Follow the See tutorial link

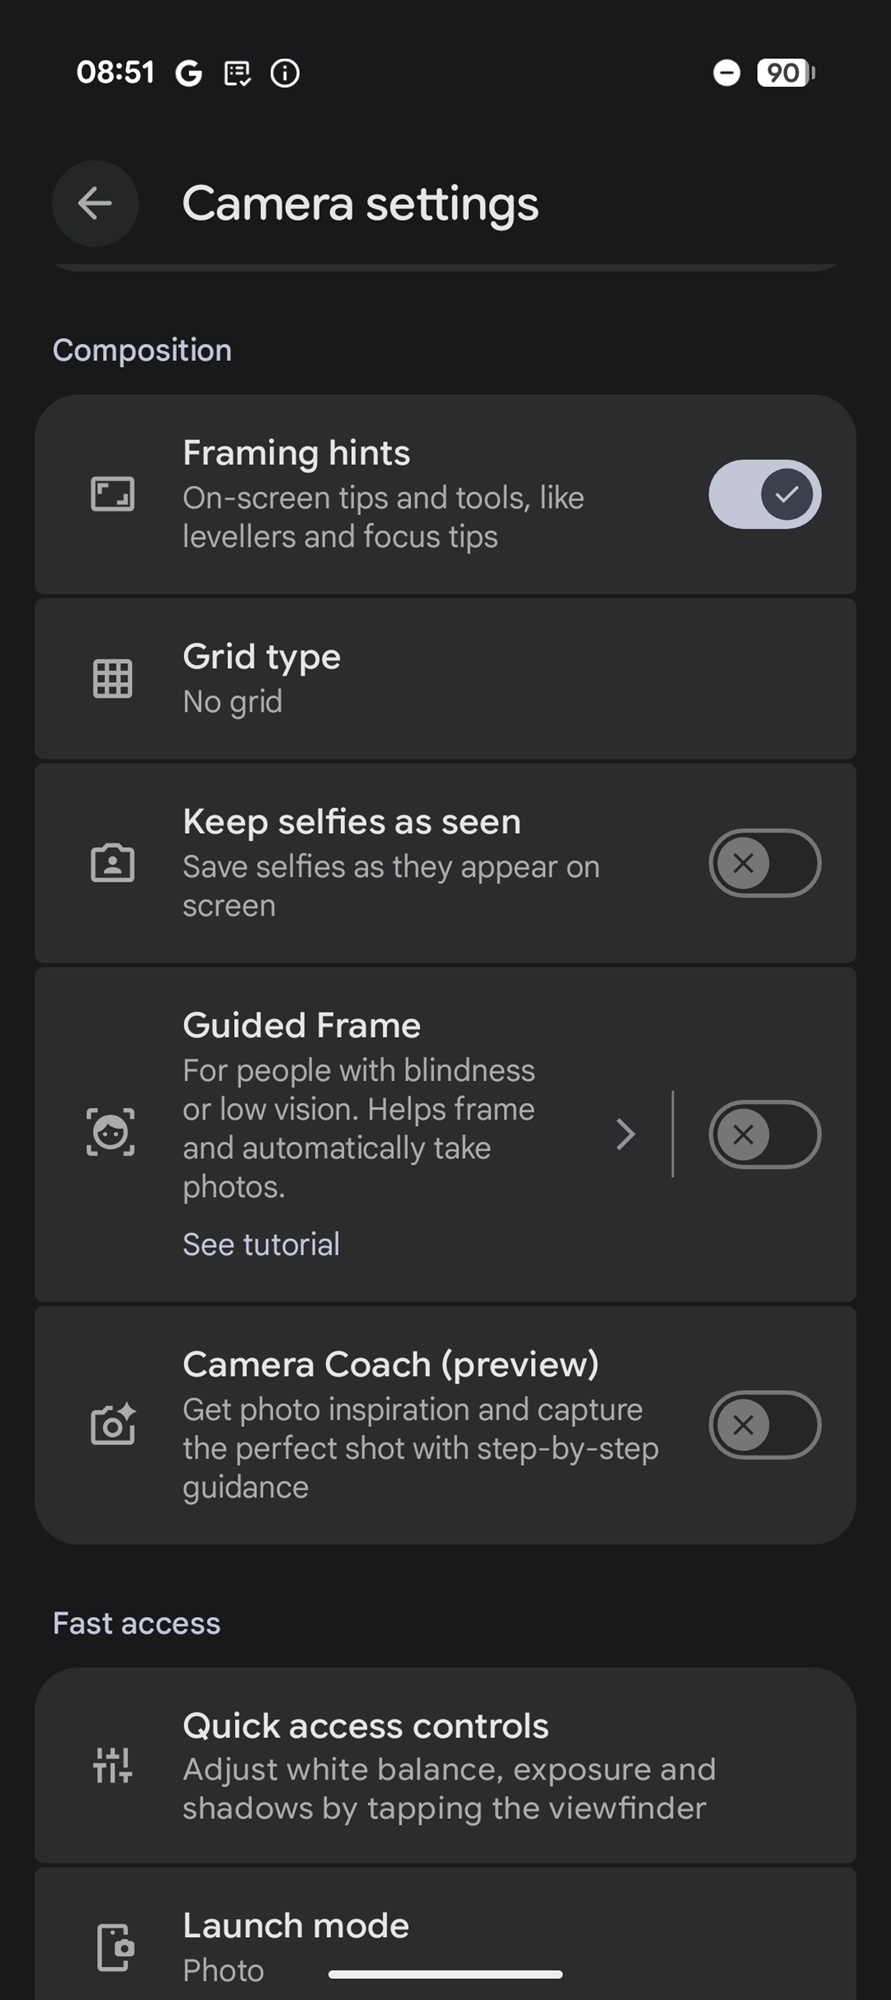pyautogui.click(x=261, y=1244)
